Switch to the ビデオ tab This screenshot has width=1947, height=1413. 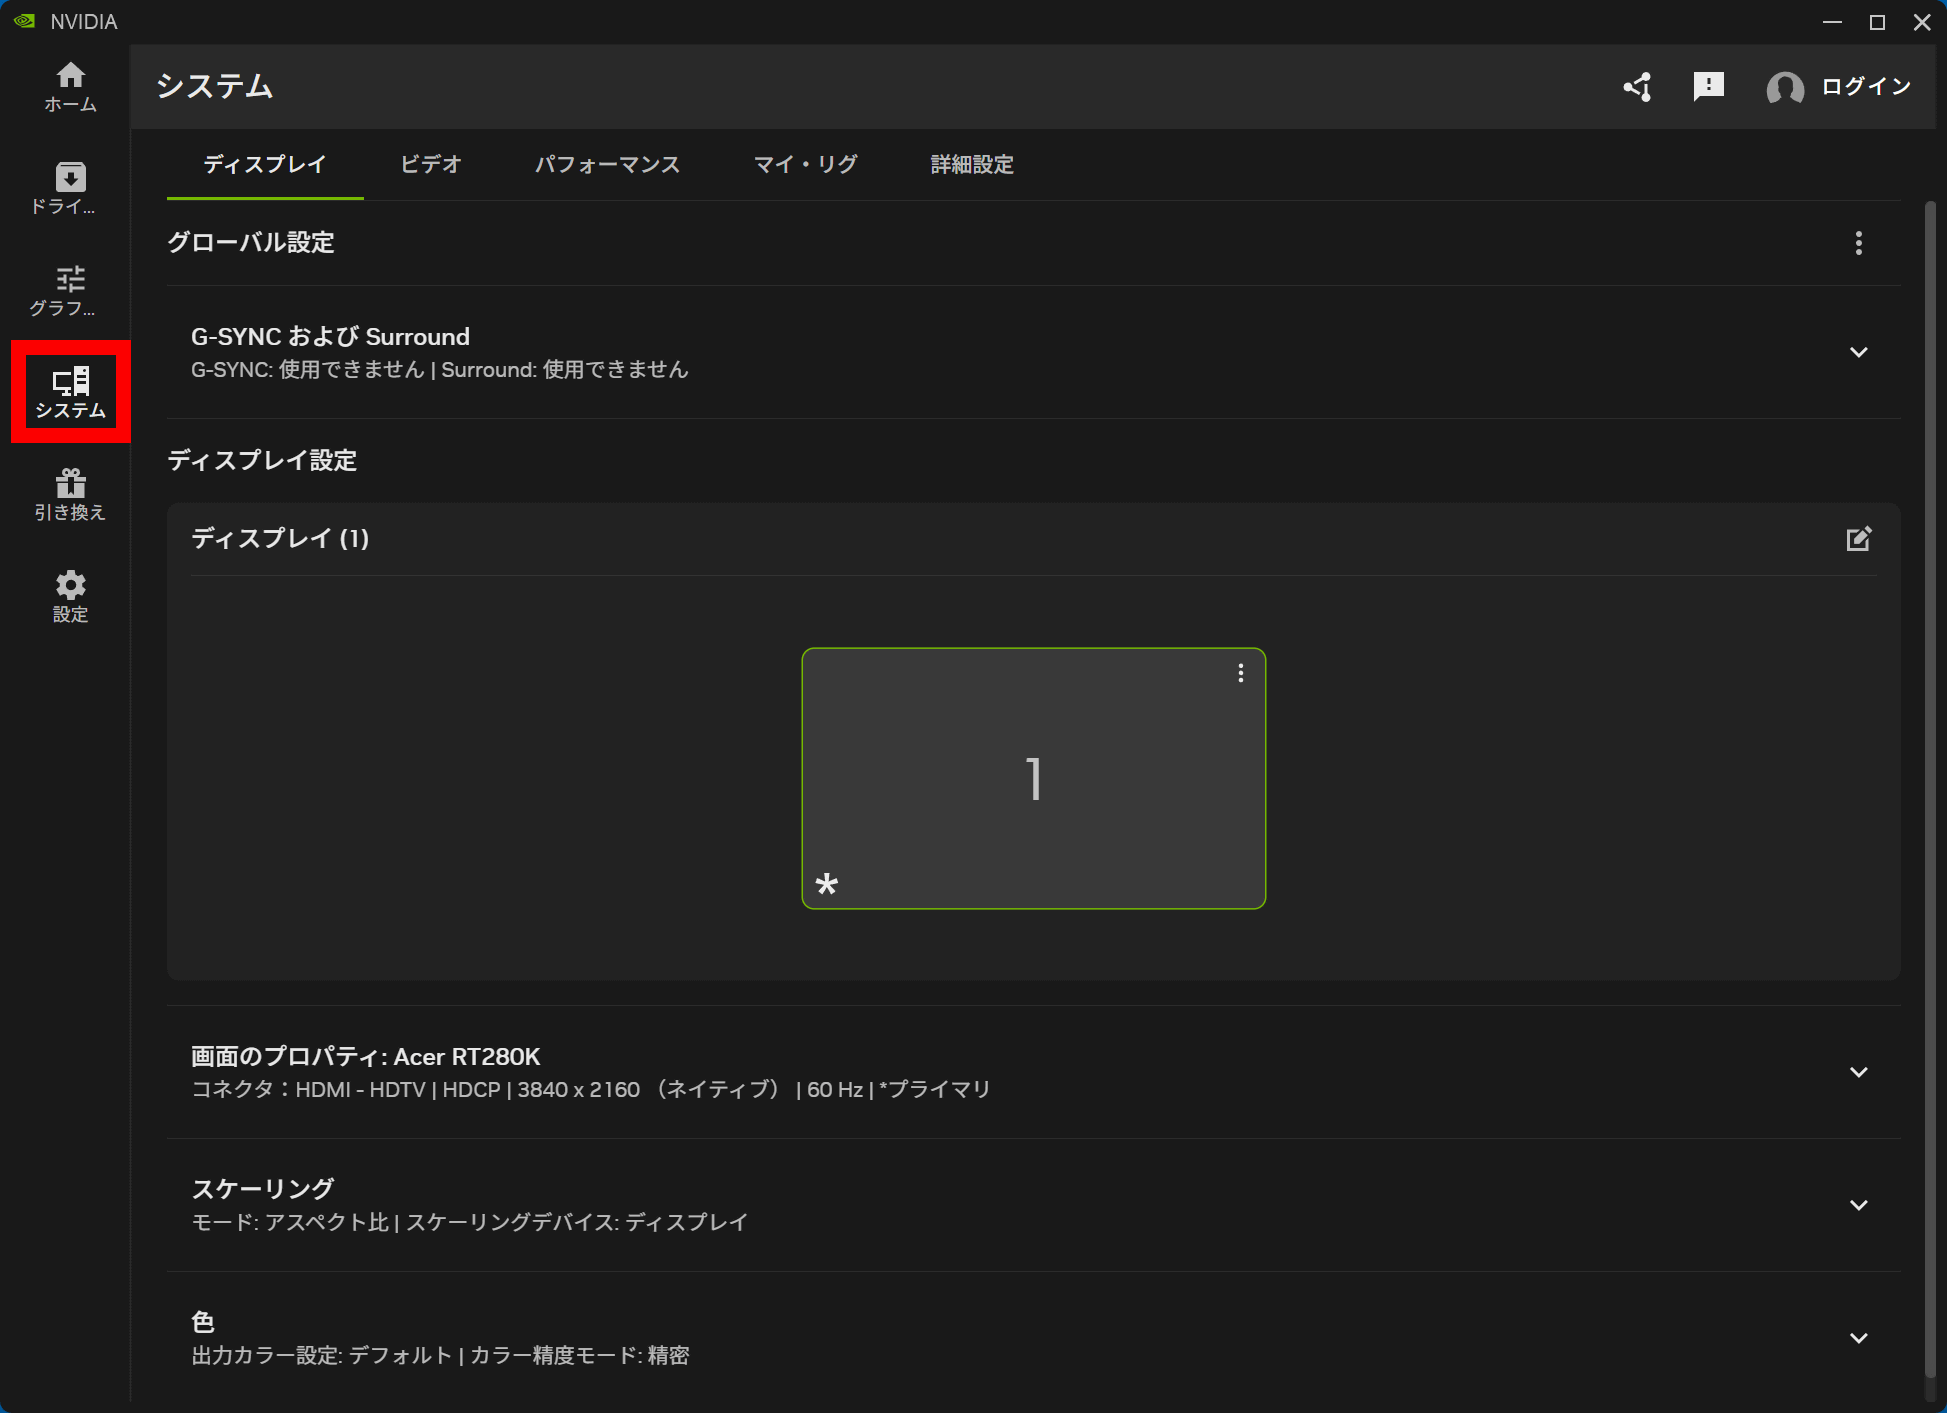(x=431, y=164)
